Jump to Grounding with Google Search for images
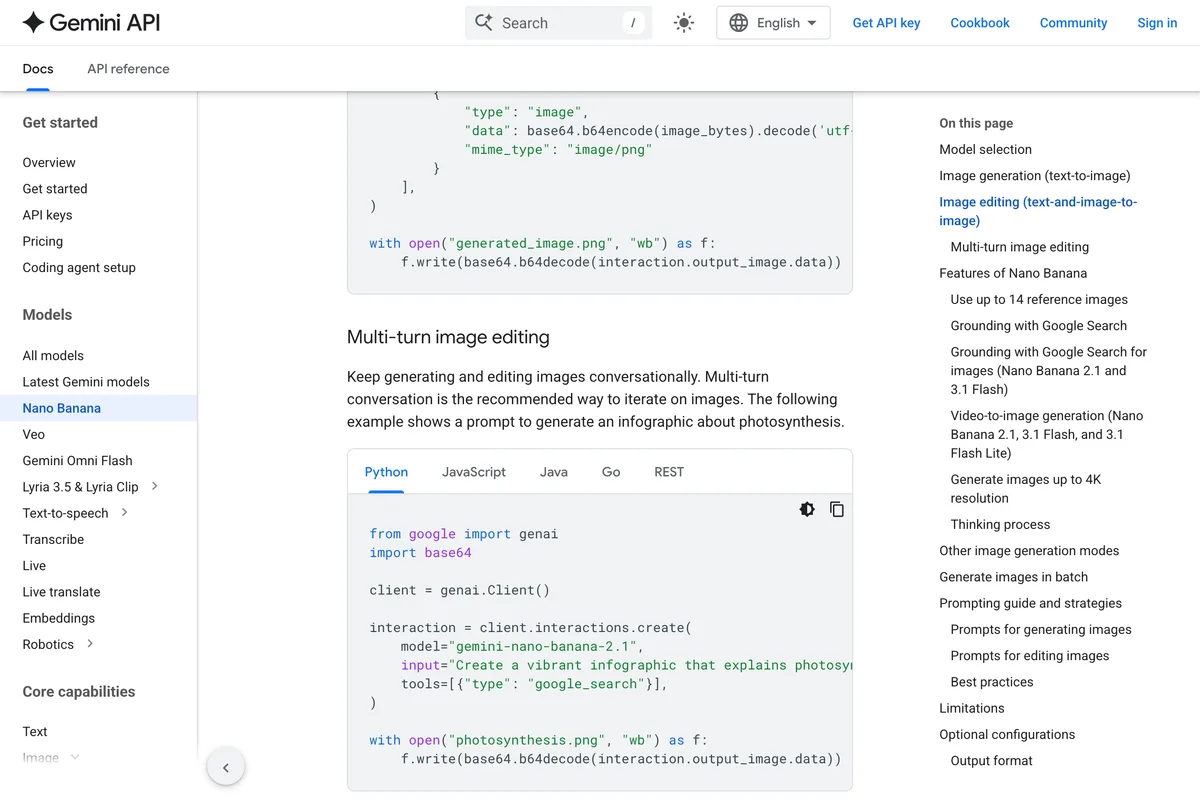Viewport: 1200px width, 800px height. pyautogui.click(x=1049, y=370)
